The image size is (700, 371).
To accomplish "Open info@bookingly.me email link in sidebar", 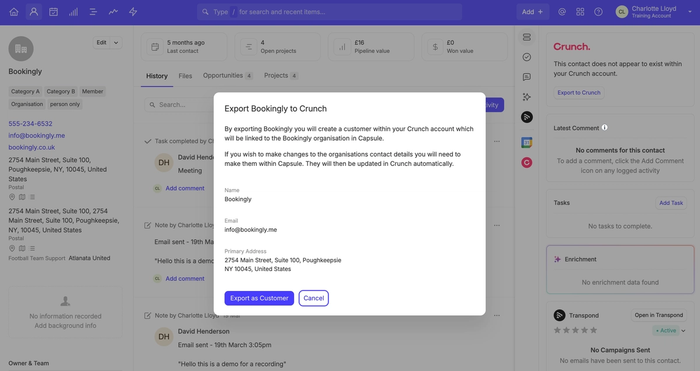I will click(37, 135).
